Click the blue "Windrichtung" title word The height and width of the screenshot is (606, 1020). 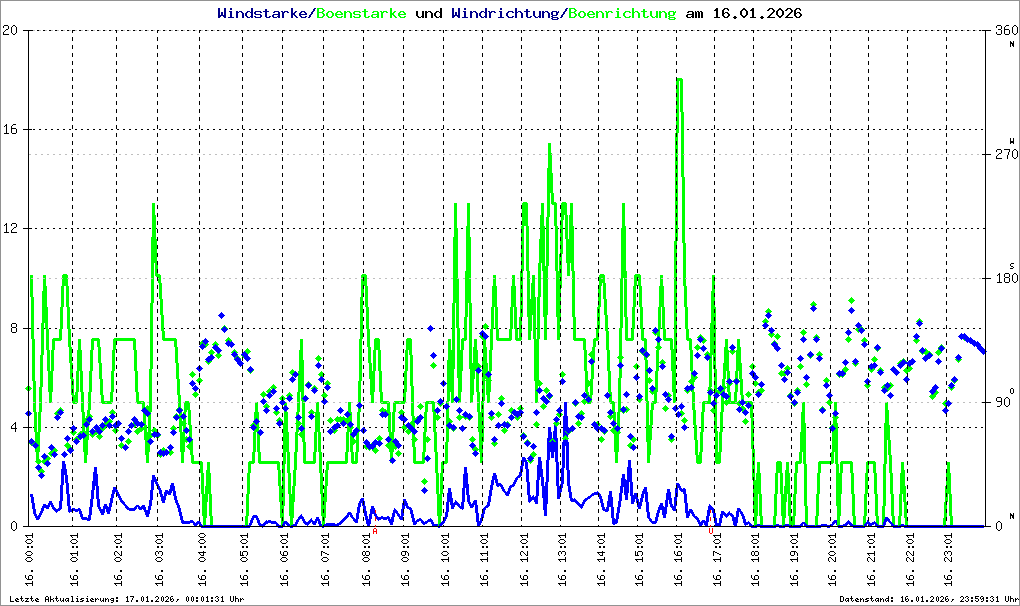pyautogui.click(x=505, y=14)
